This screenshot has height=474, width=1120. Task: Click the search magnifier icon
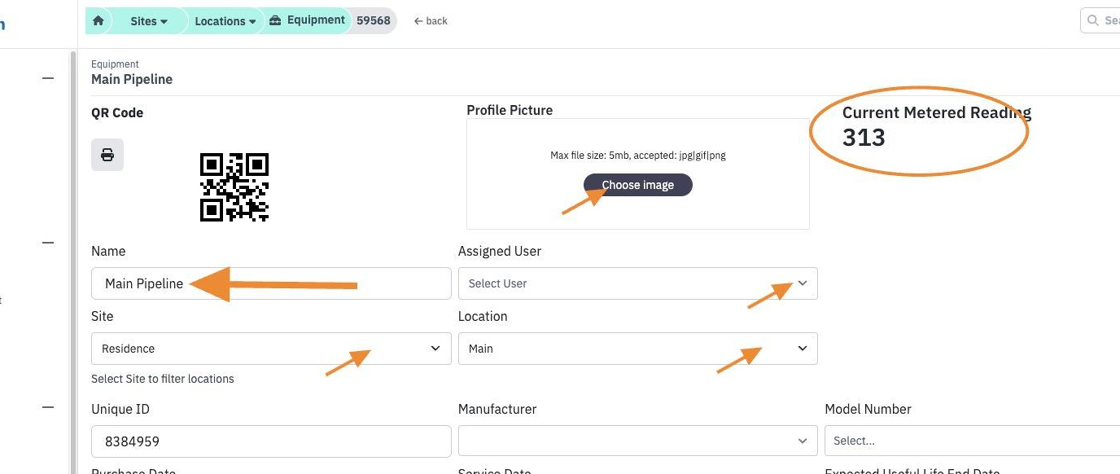coord(1093,21)
